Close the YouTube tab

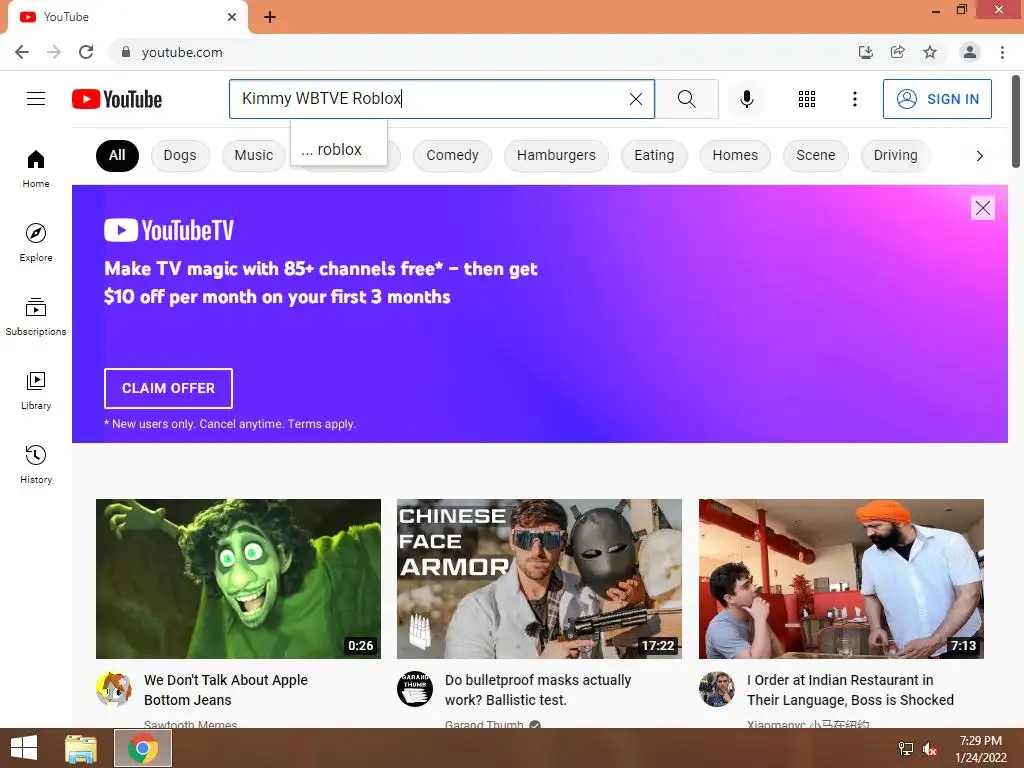(x=232, y=17)
